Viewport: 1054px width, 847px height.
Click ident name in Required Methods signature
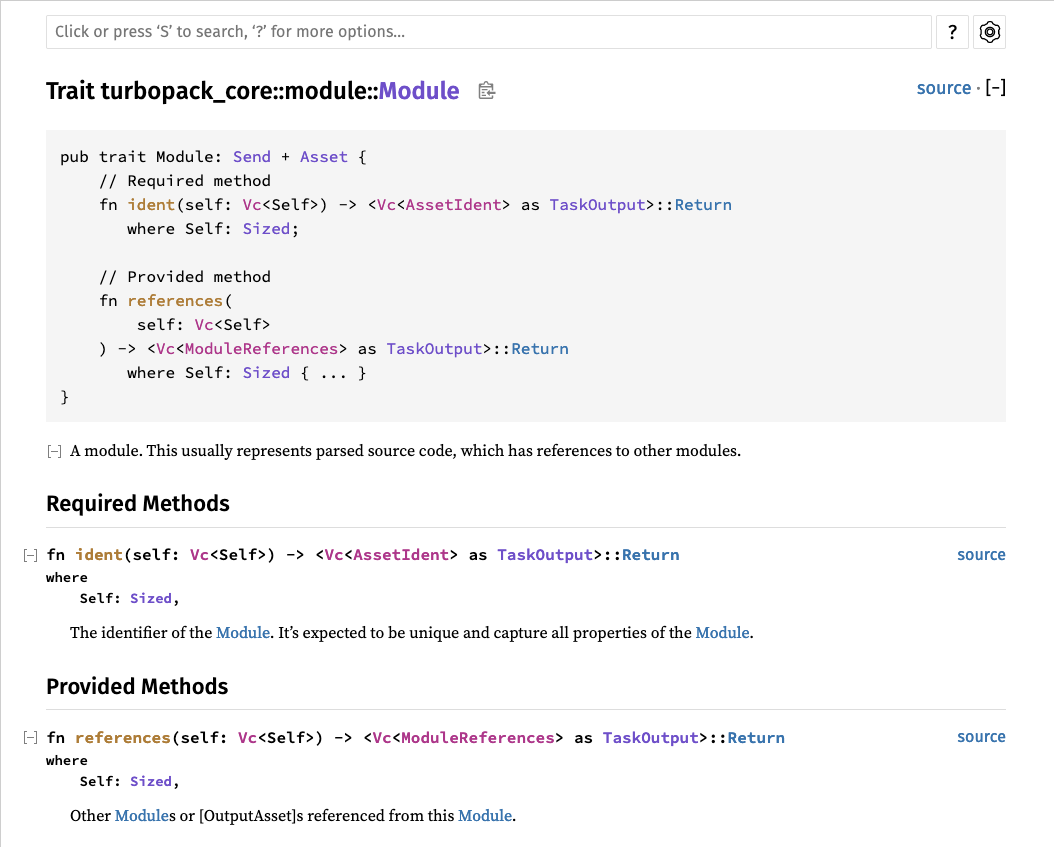click(99, 555)
